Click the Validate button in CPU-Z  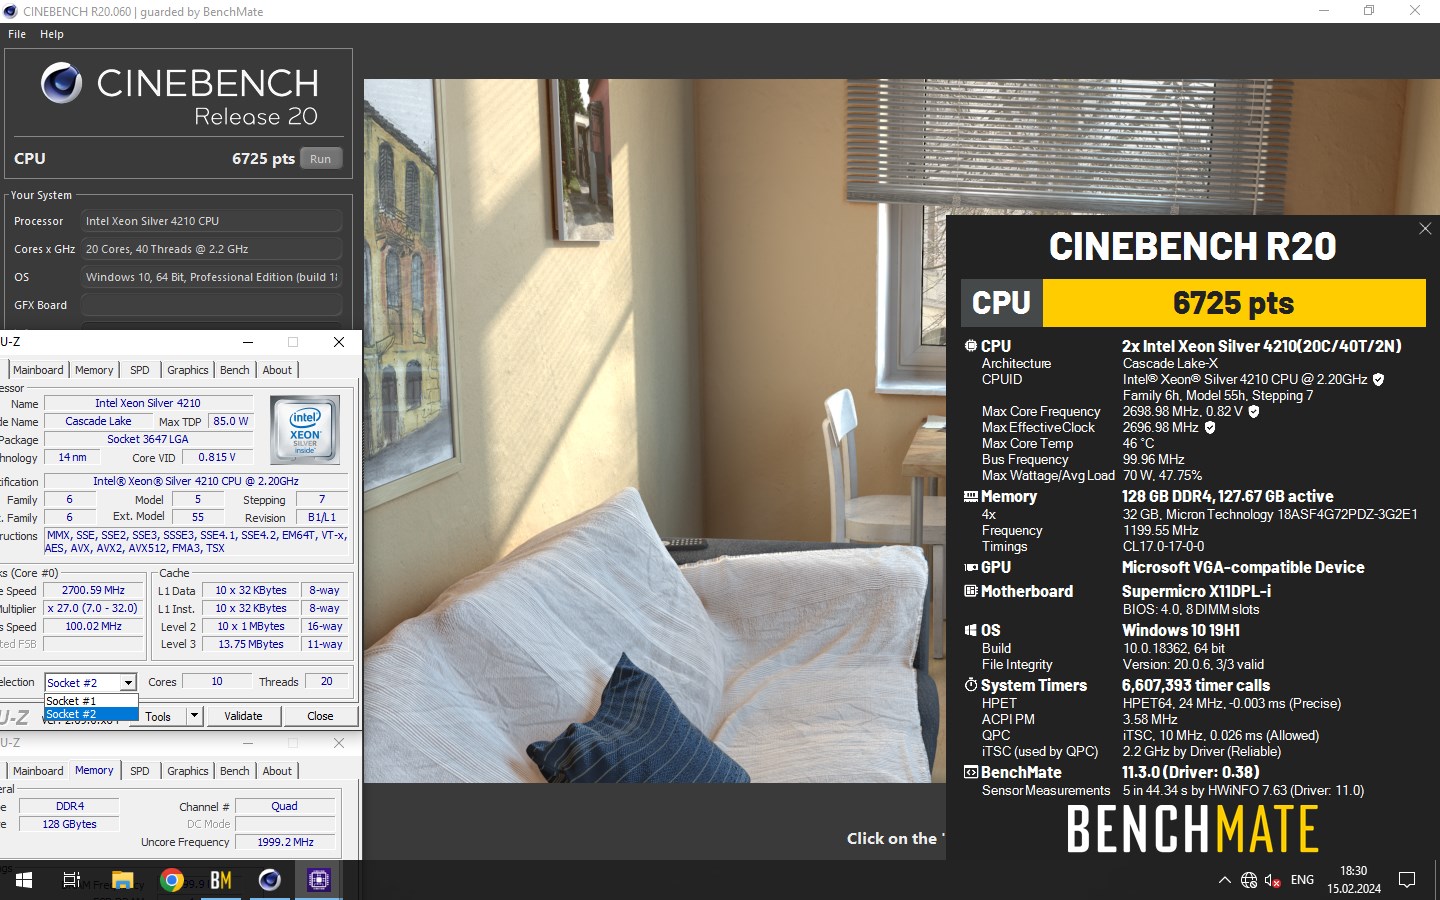point(243,716)
